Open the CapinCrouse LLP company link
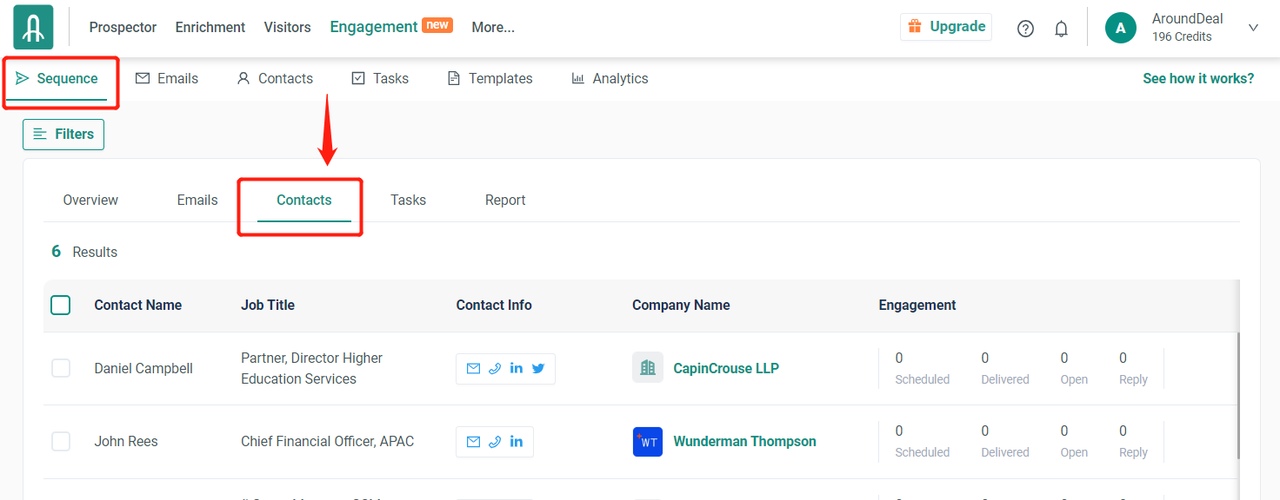Viewport: 1280px width, 500px height. (x=725, y=368)
